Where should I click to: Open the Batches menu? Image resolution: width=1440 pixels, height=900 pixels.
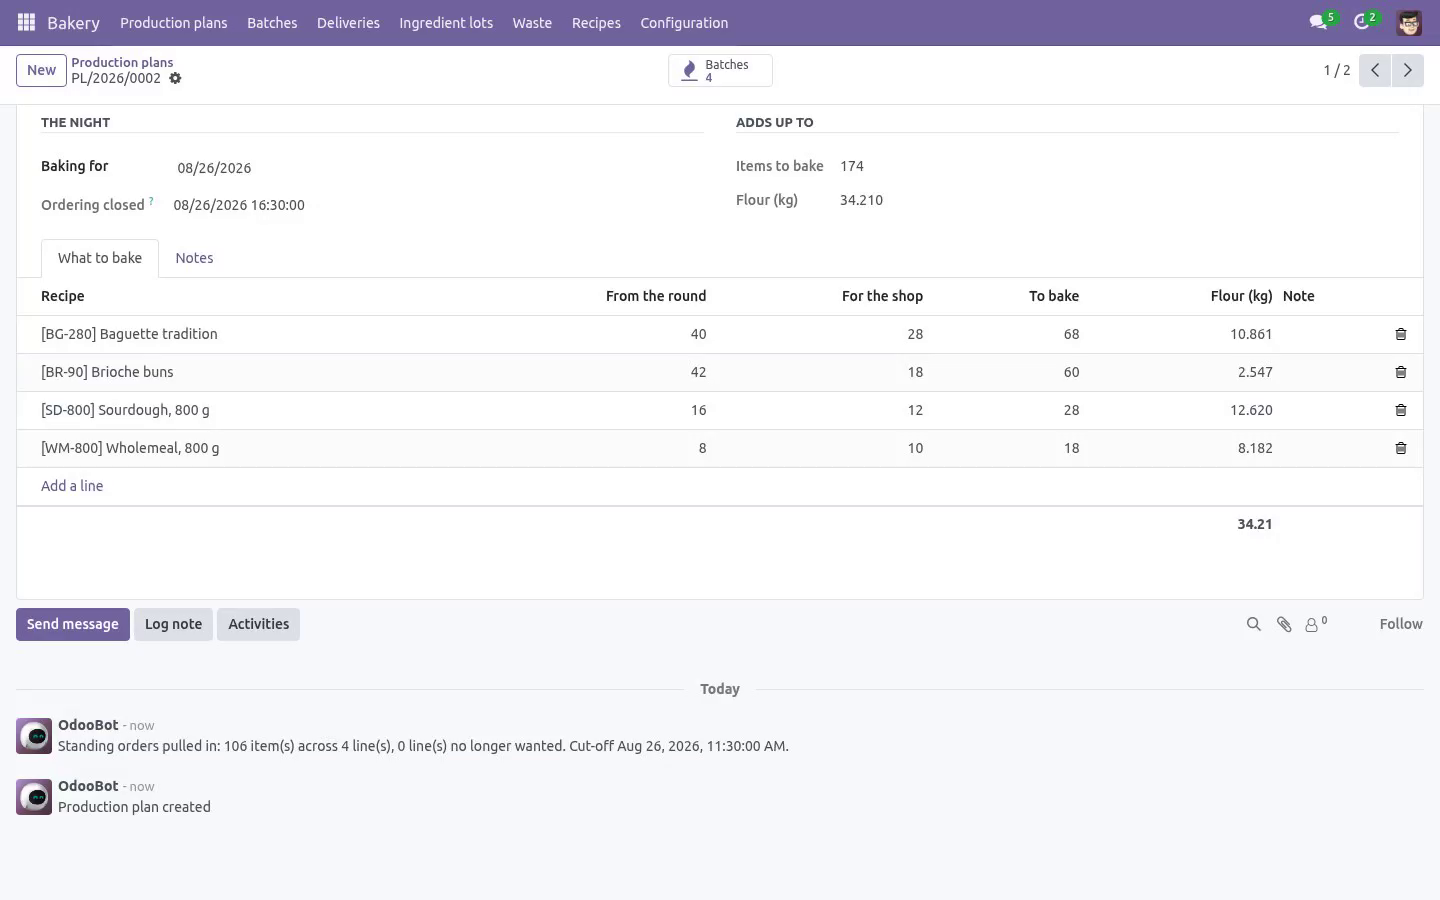pos(272,22)
